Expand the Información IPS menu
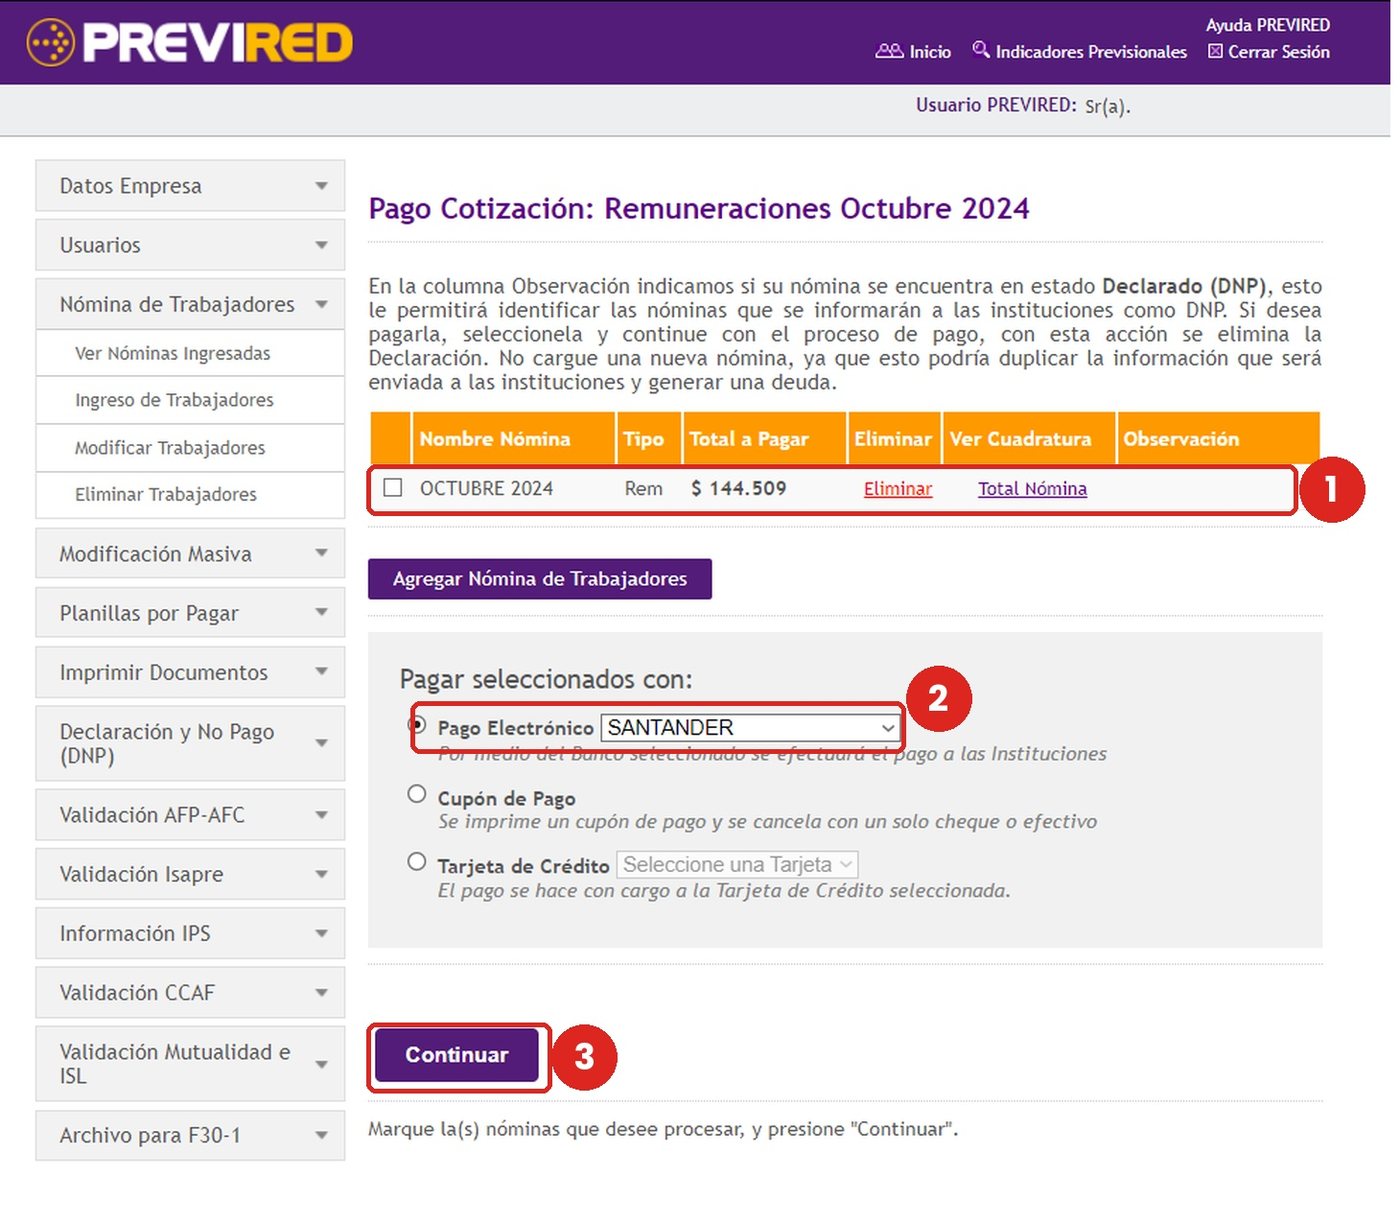This screenshot has width=1400, height=1223. pyautogui.click(x=190, y=933)
